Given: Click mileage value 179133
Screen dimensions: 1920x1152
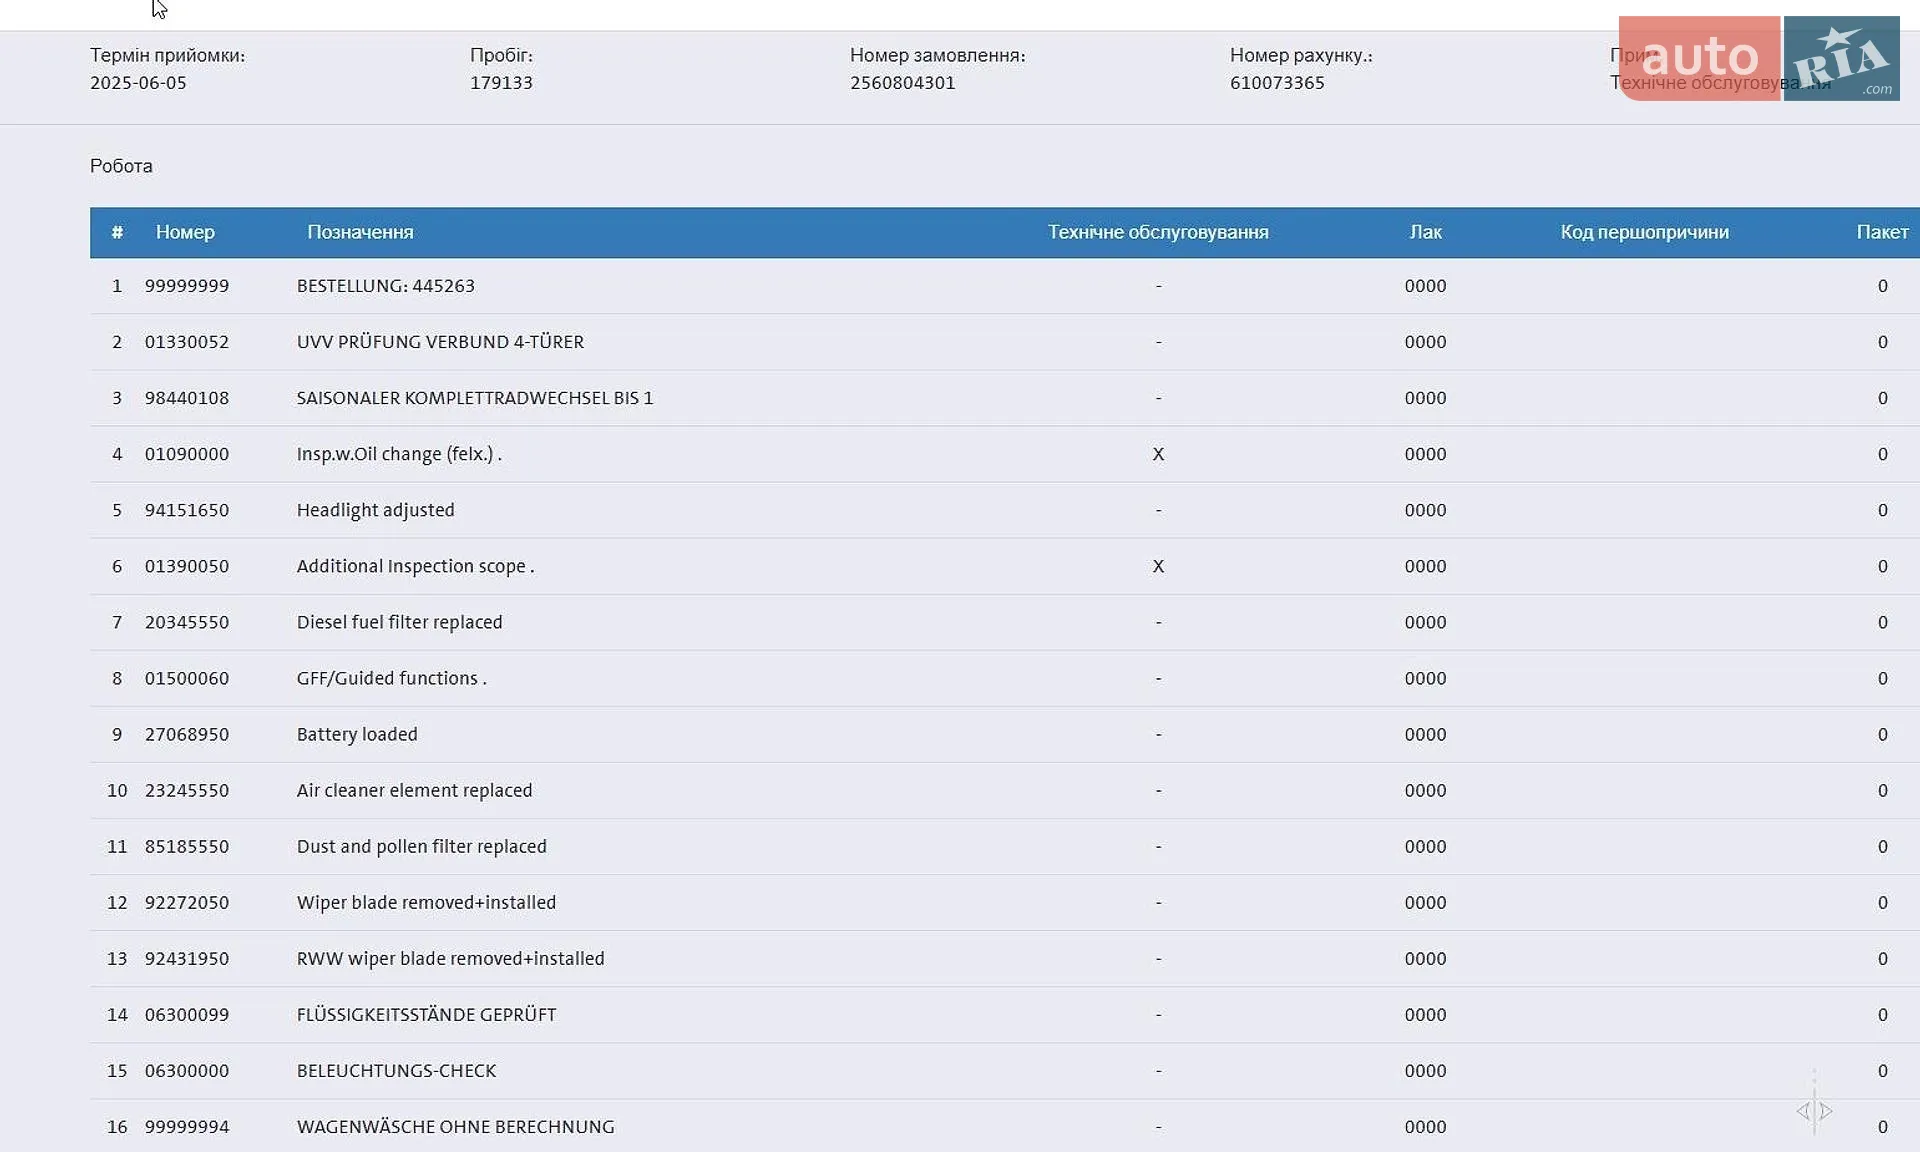Looking at the screenshot, I should pos(501,83).
